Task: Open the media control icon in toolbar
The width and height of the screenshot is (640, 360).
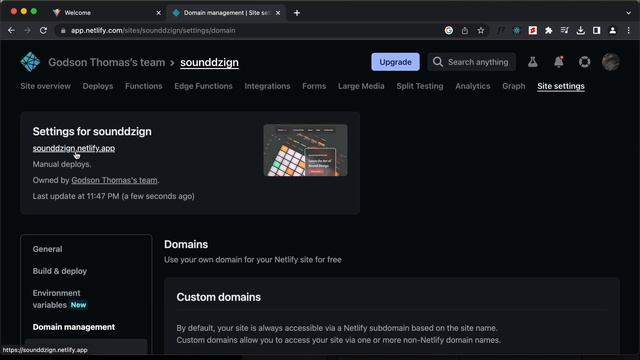Action: [x=564, y=30]
